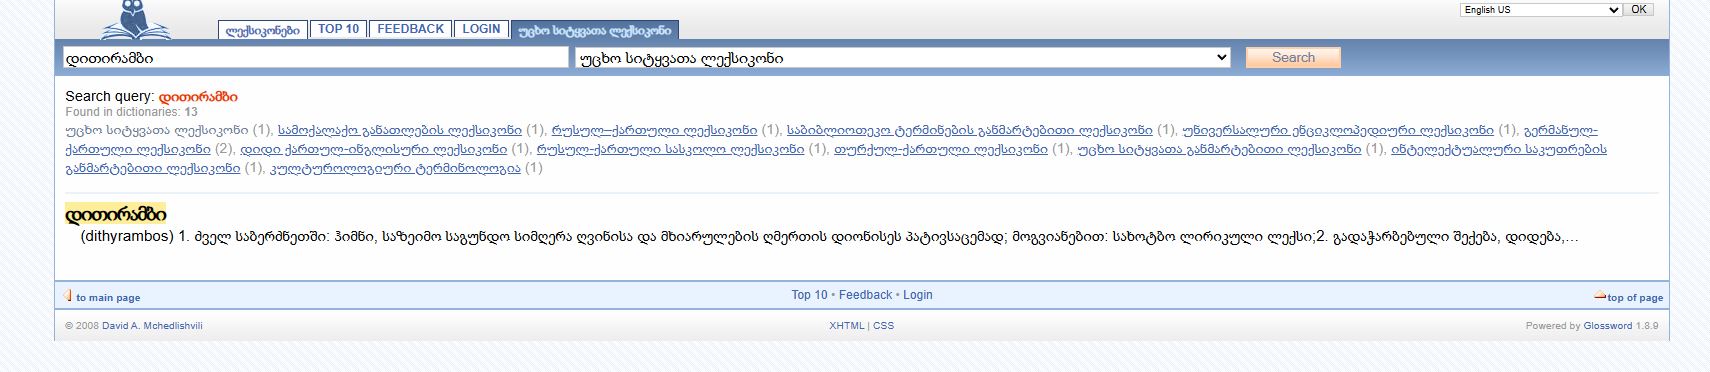Click the arrow icon beside top of page

(1600, 296)
